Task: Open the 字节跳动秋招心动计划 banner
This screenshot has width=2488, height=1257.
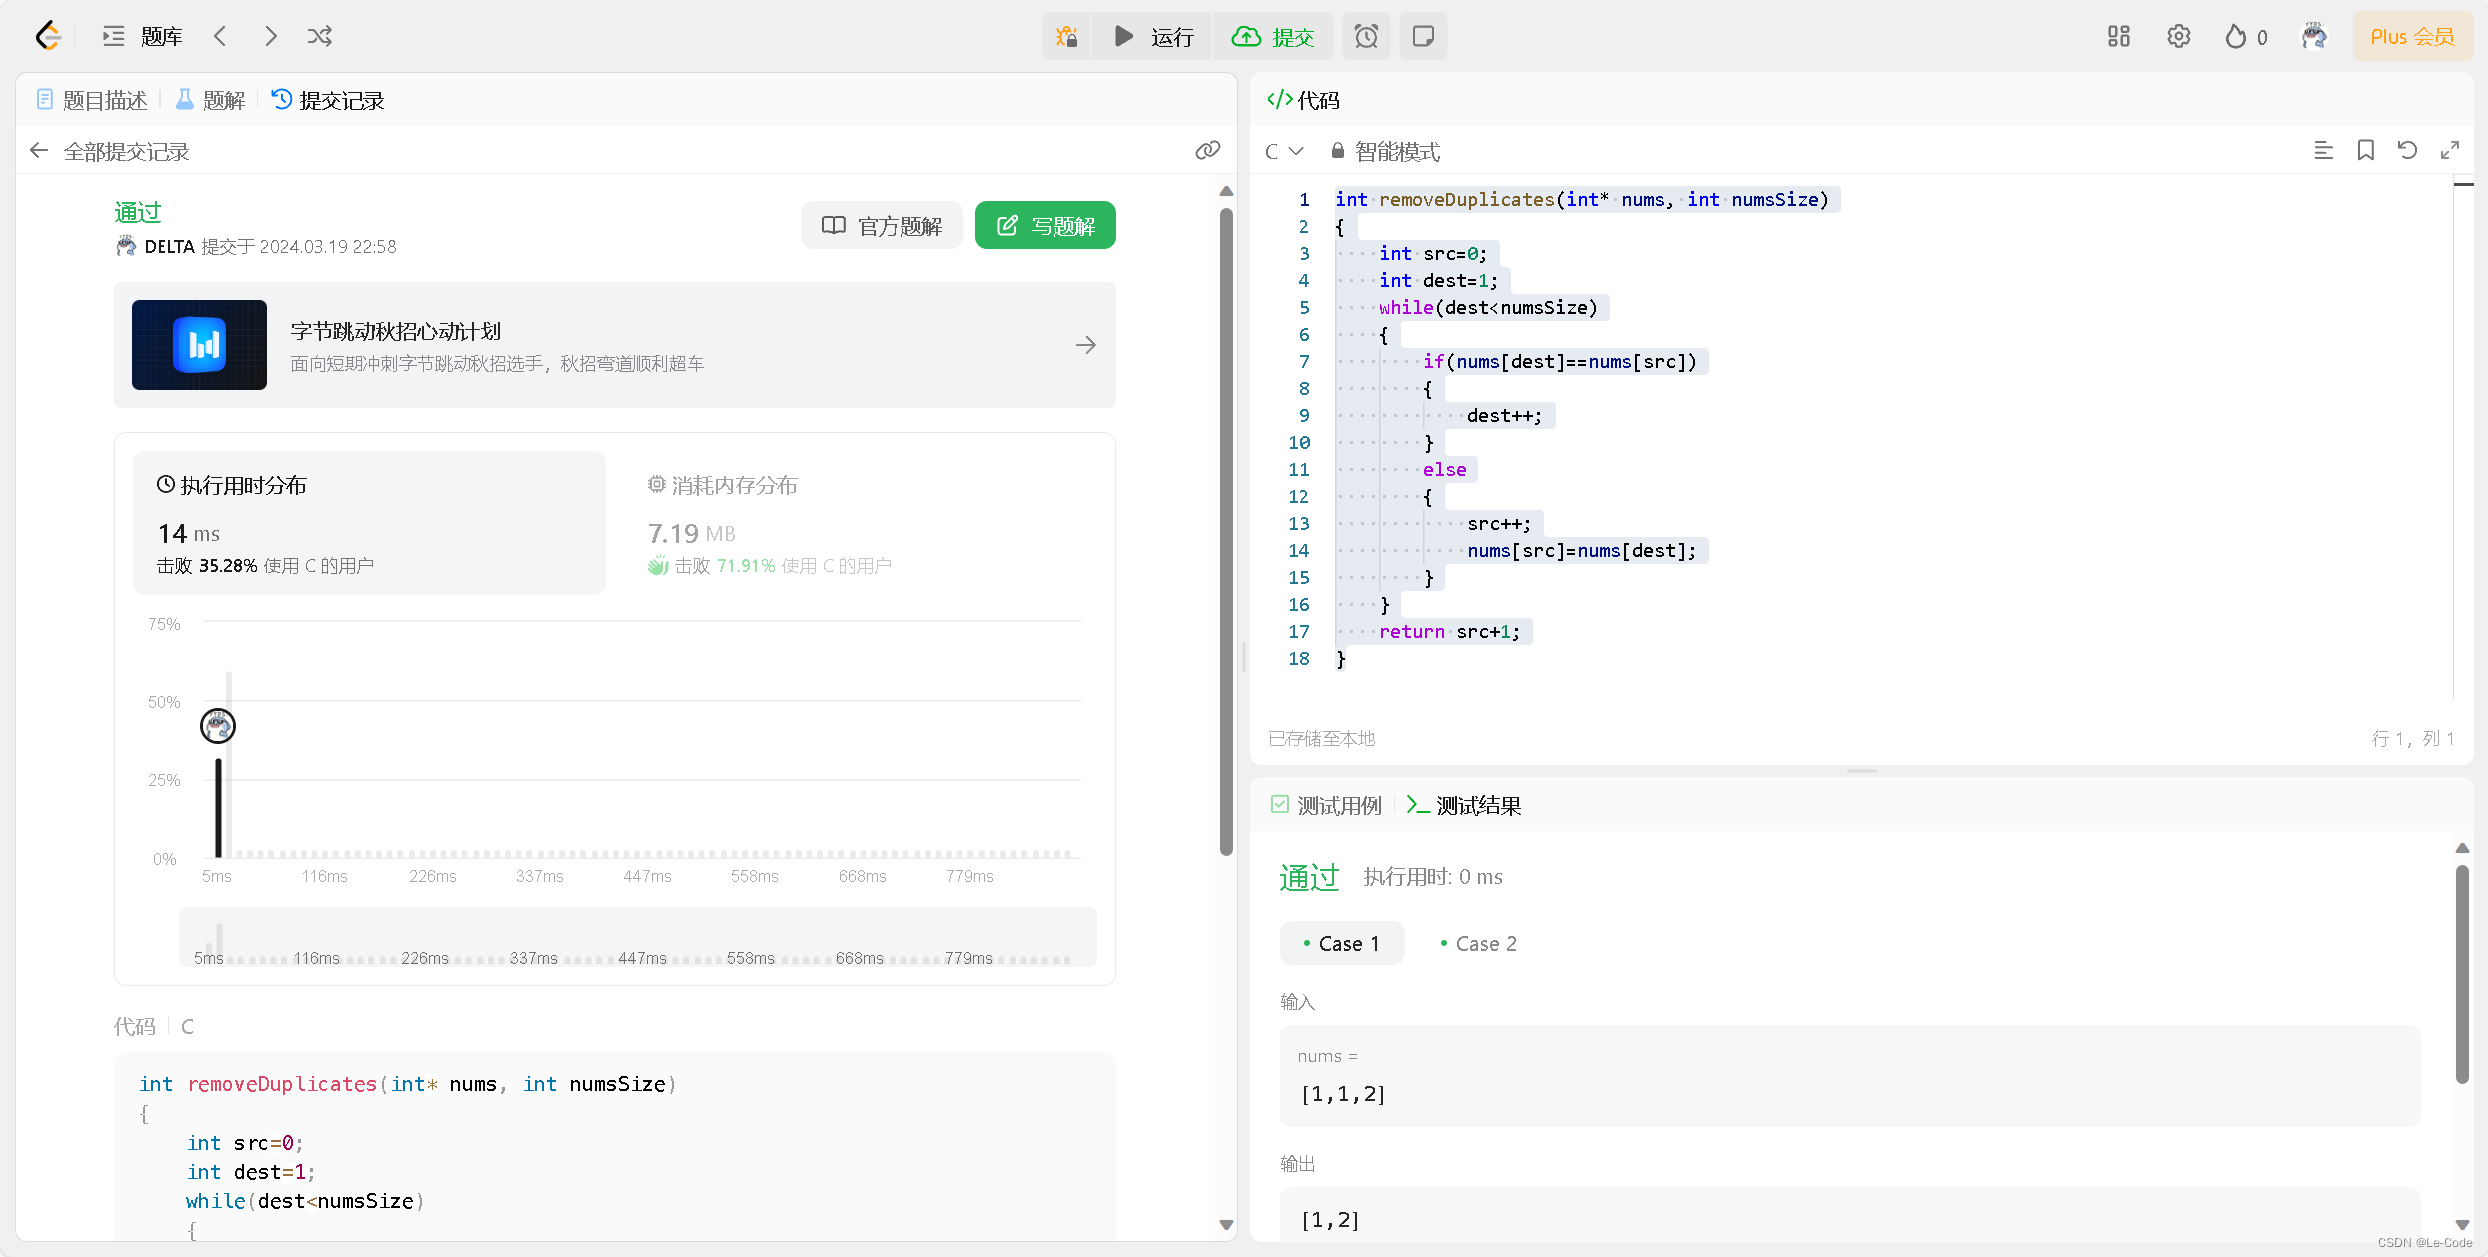Action: pos(614,345)
